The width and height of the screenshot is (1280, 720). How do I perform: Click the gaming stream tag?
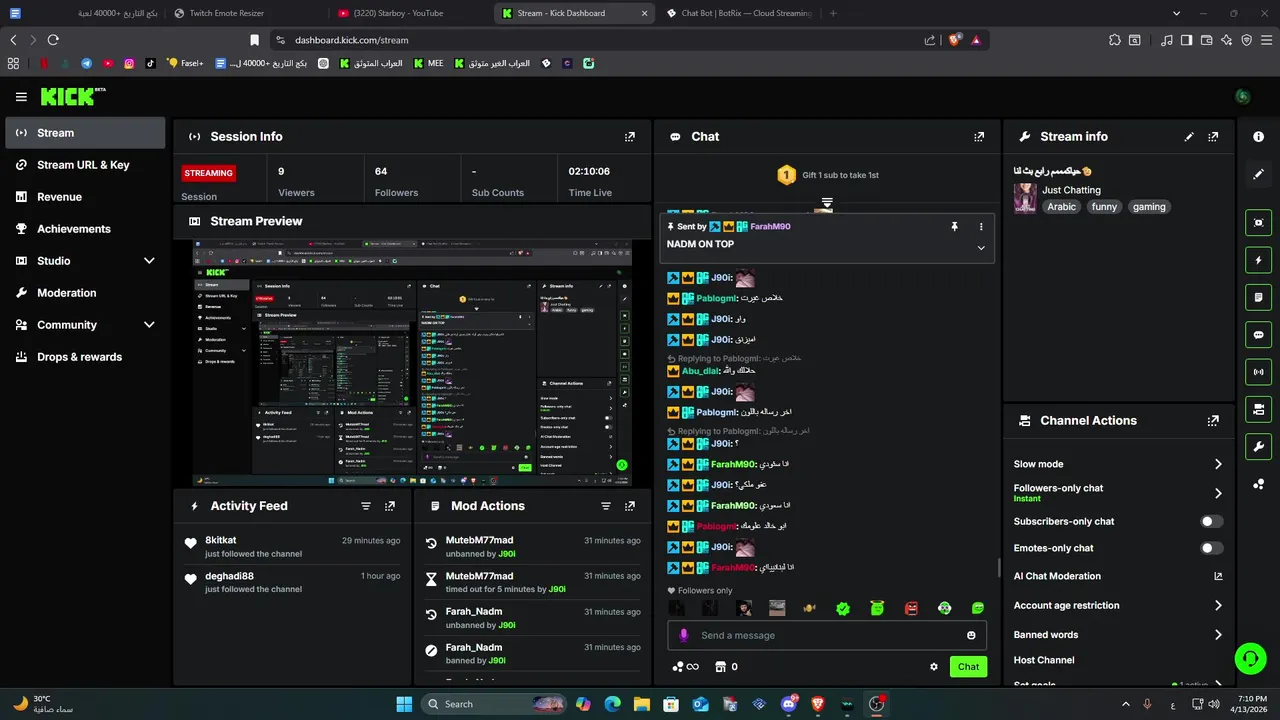pos(1149,207)
